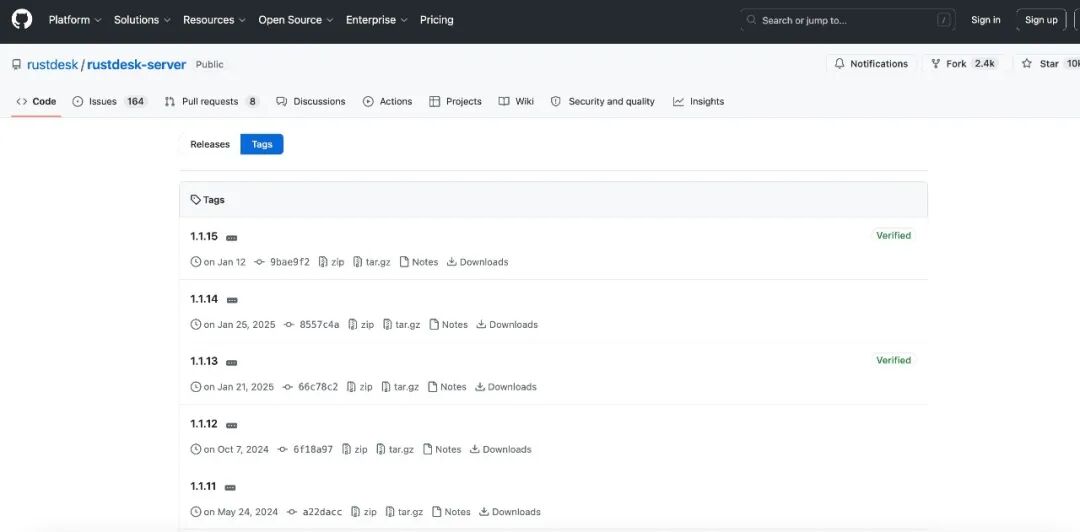This screenshot has width=1080, height=532.
Task: Focus the Search or jump to field
Action: click(x=848, y=21)
